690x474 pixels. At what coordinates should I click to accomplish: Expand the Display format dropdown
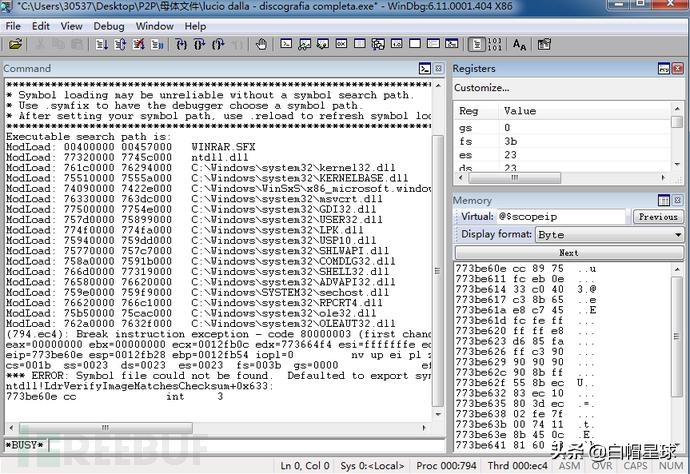coord(677,235)
